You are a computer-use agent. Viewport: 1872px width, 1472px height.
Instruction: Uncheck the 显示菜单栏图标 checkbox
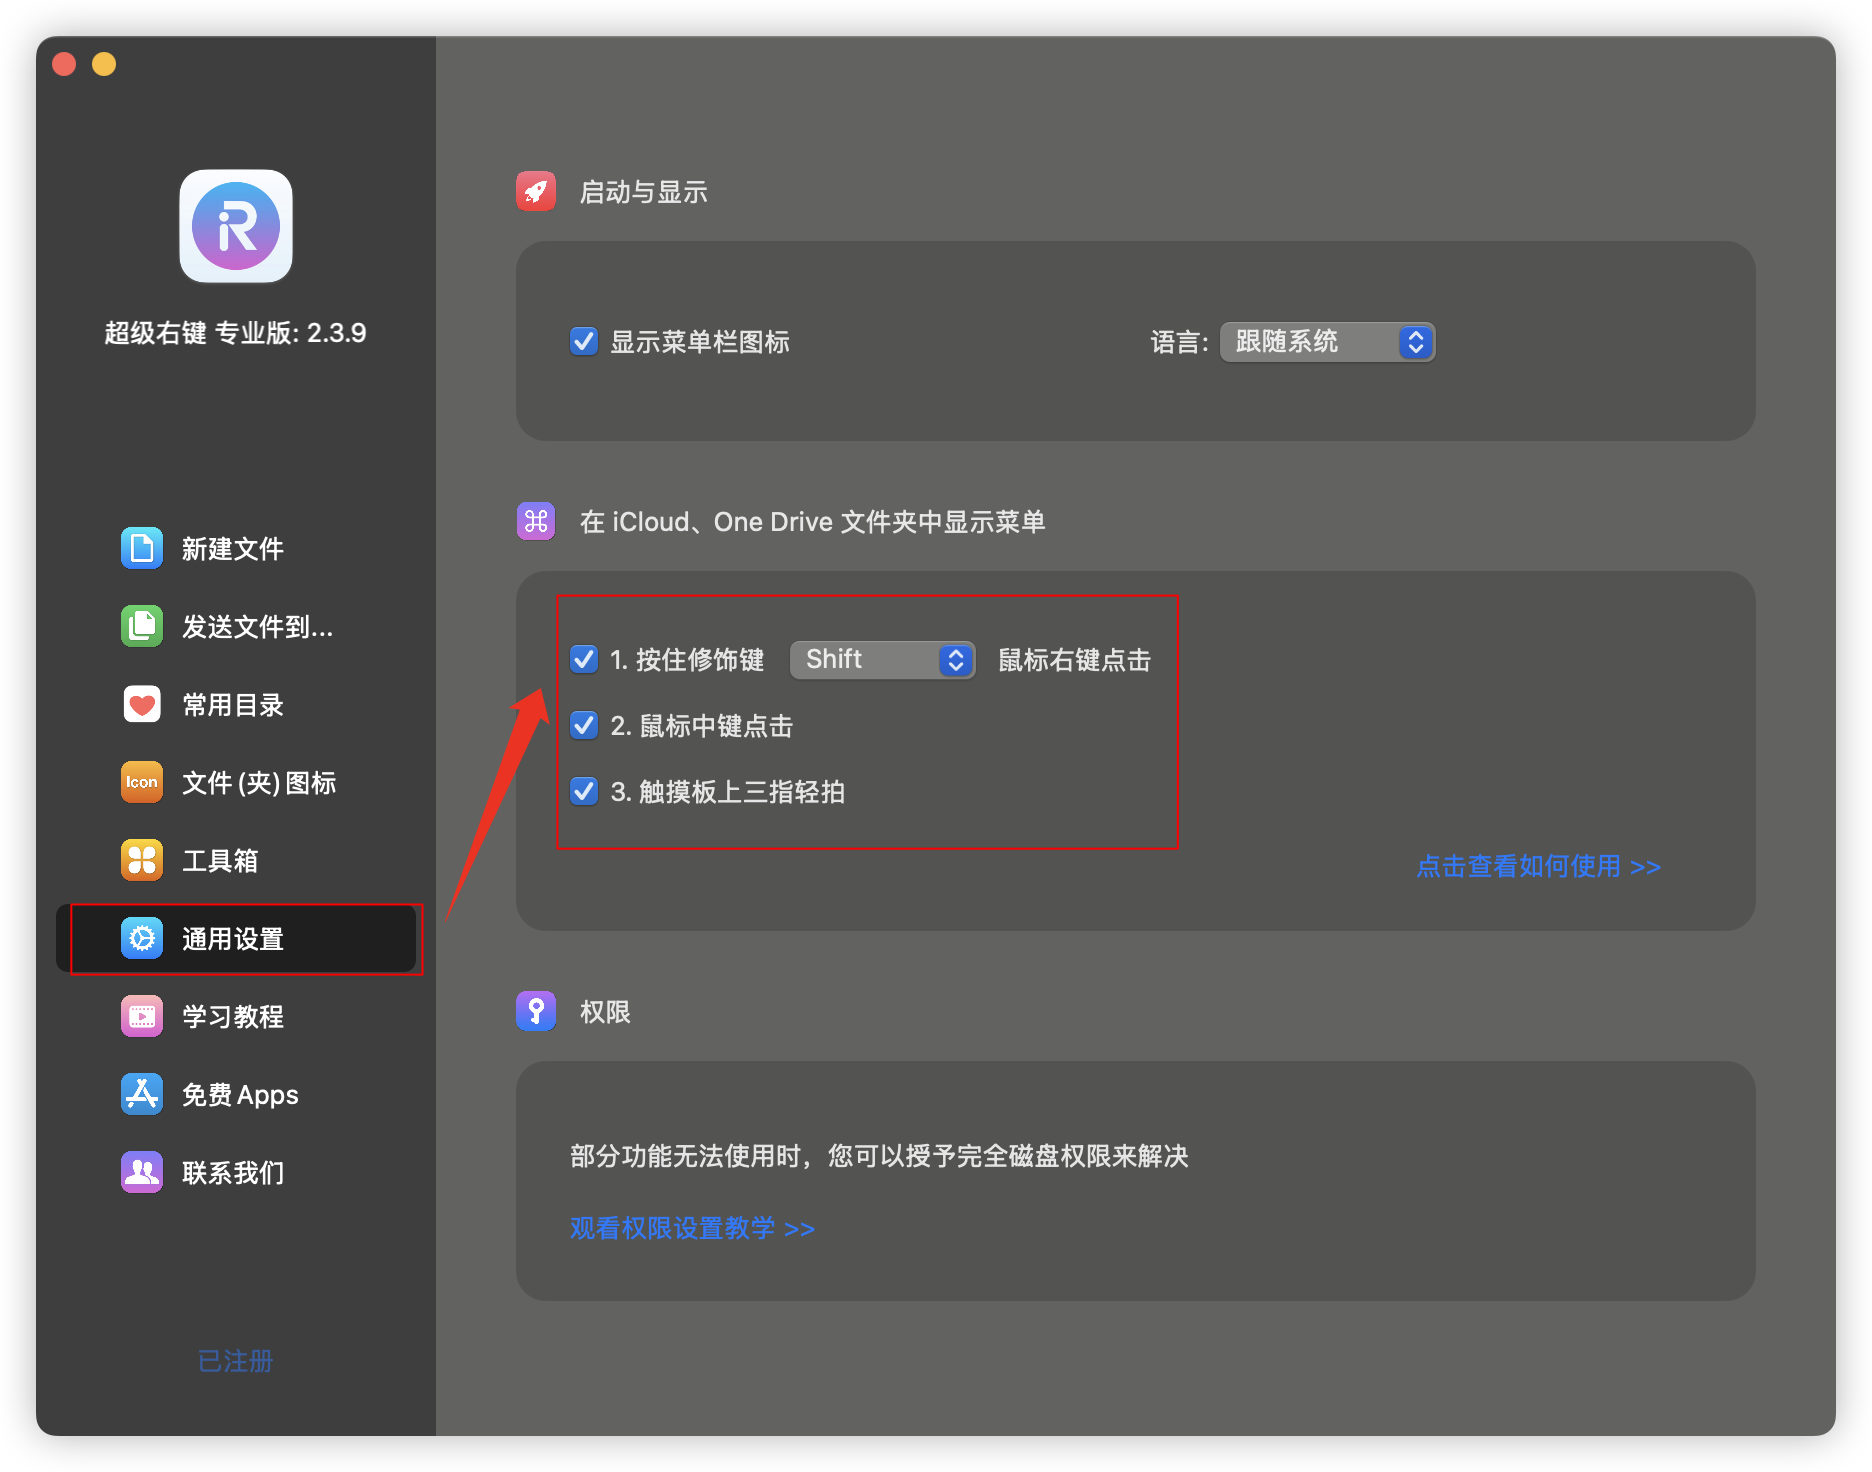click(x=584, y=342)
